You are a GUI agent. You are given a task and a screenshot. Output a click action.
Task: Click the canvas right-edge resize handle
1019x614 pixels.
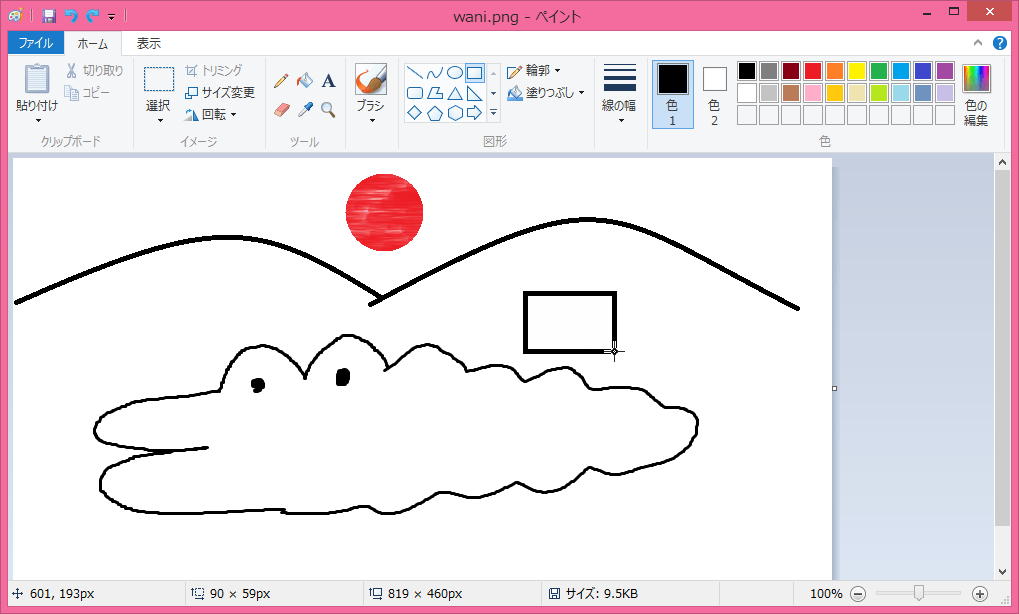[x=834, y=389]
